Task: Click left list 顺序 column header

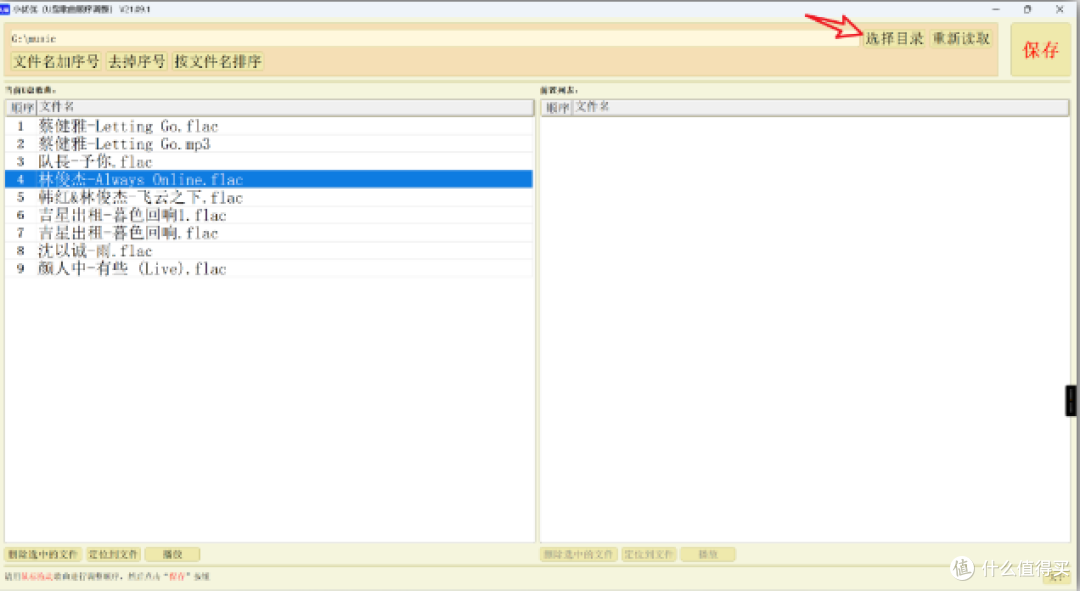Action: coord(21,107)
